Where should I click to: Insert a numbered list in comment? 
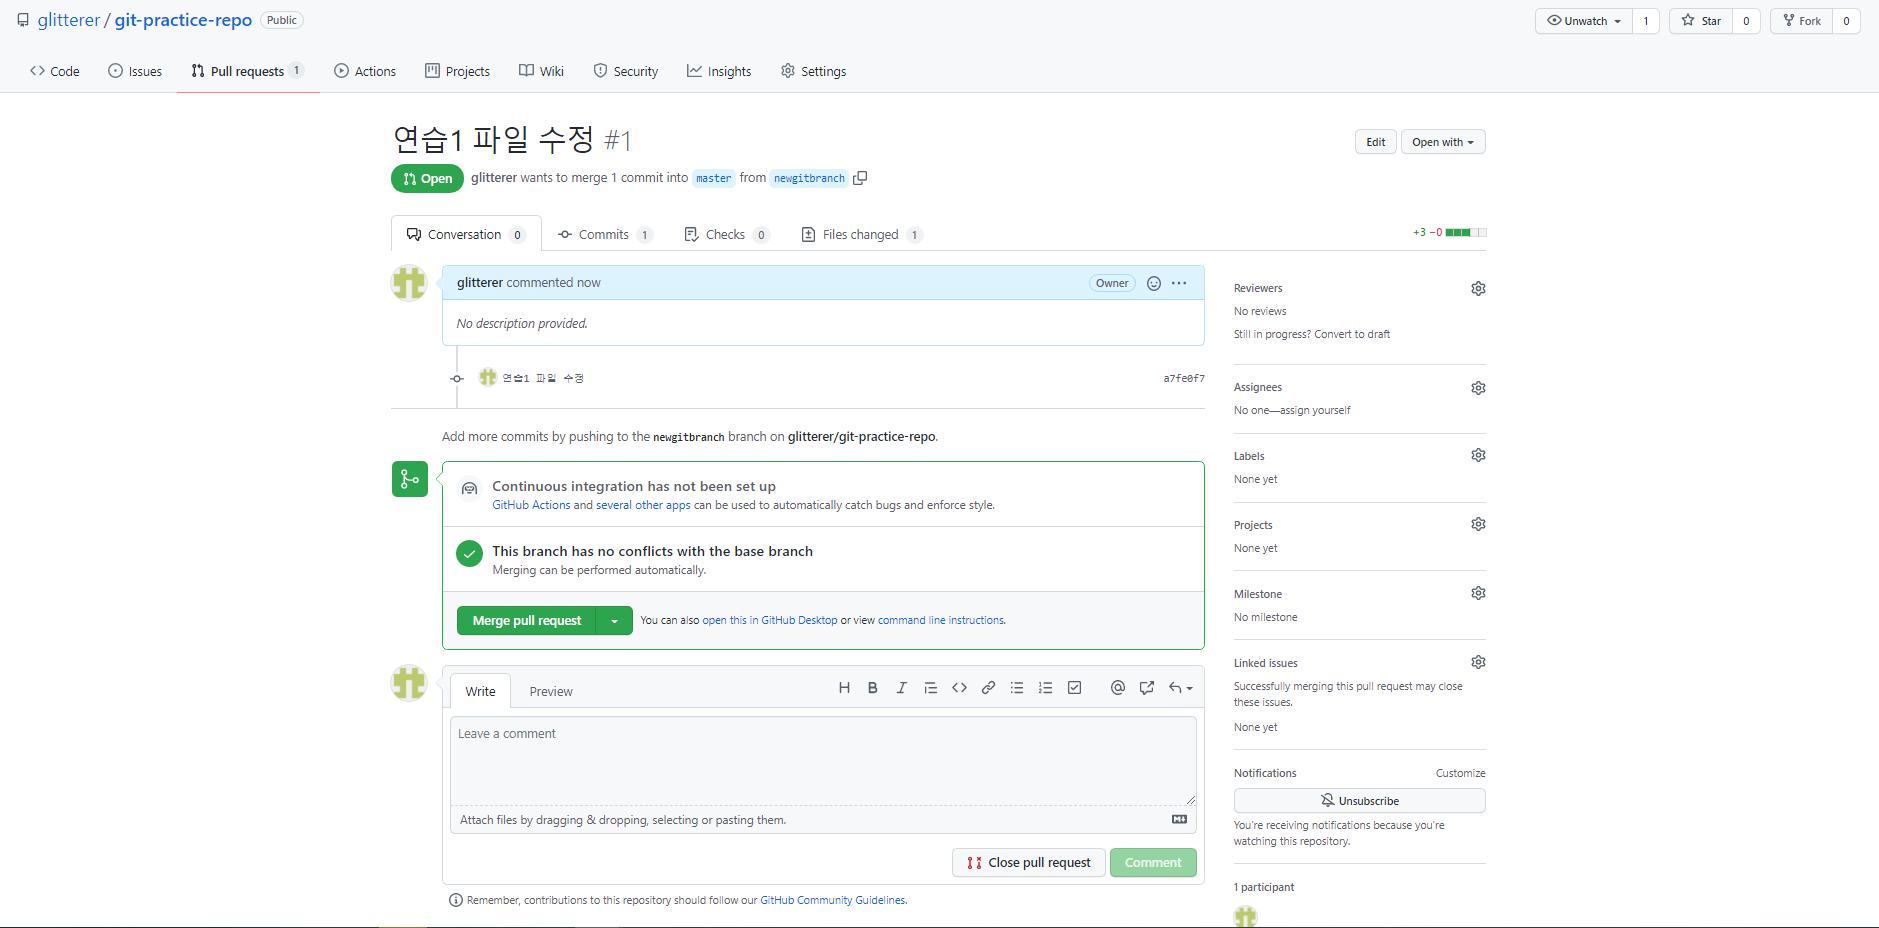click(x=1045, y=688)
